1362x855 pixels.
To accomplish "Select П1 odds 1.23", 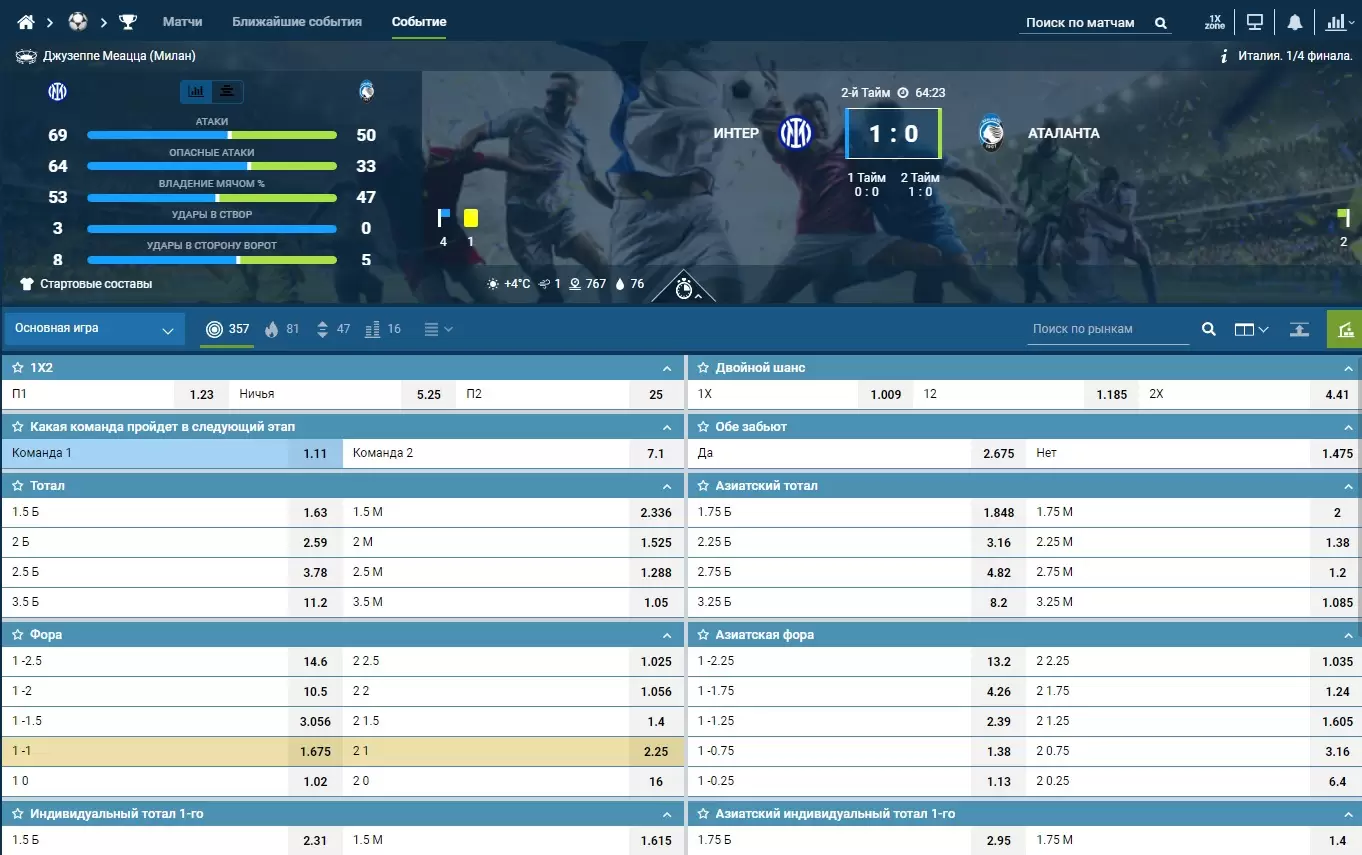I will click(202, 394).
